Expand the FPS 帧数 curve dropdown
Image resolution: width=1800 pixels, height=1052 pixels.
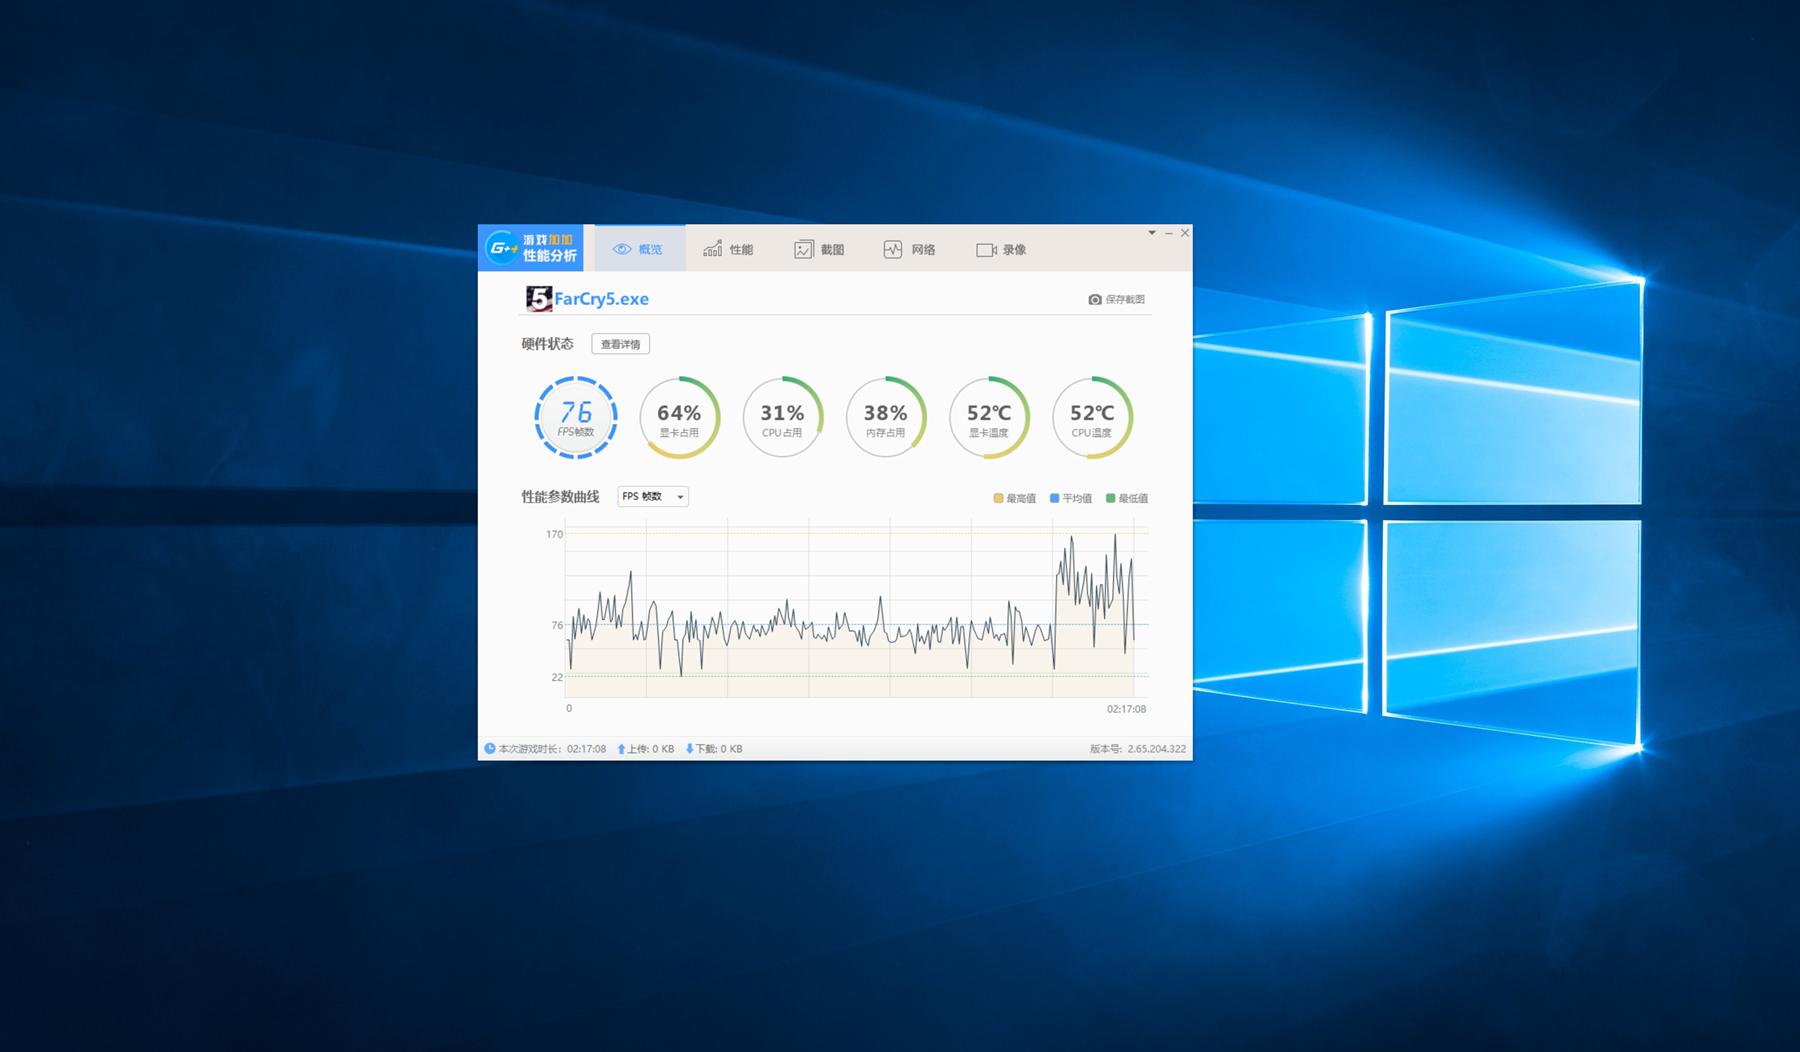[652, 497]
